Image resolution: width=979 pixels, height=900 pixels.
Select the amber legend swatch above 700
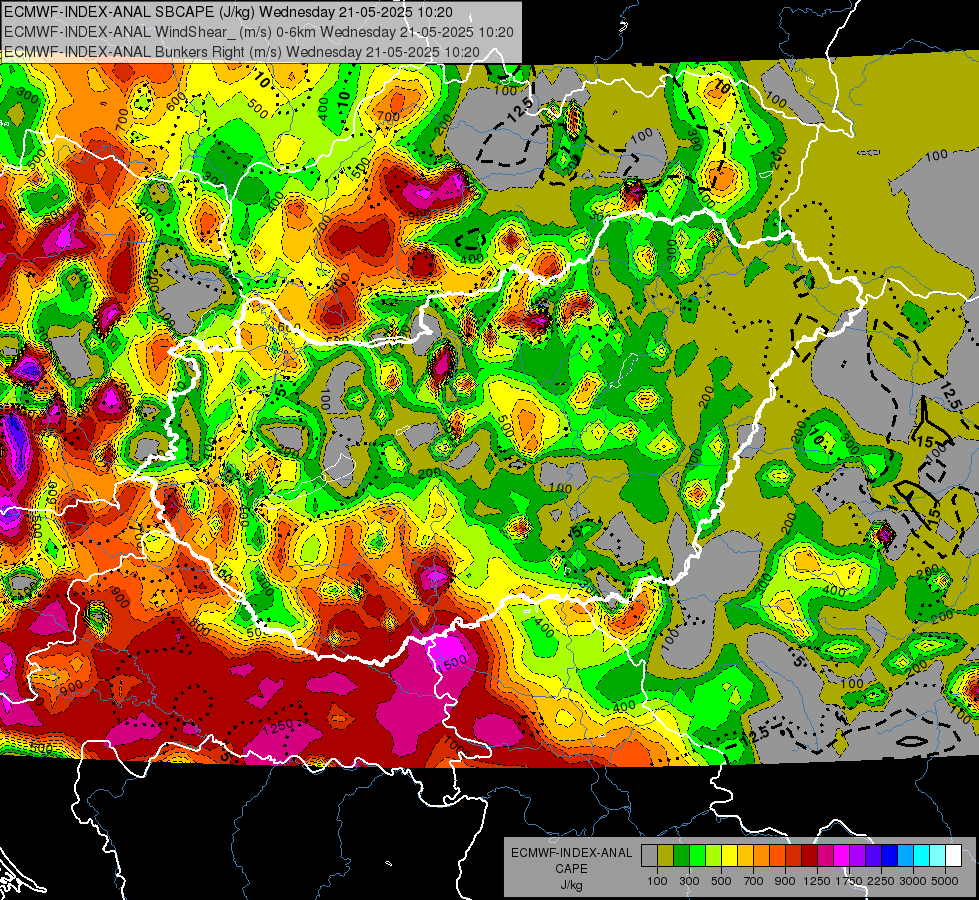click(745, 856)
